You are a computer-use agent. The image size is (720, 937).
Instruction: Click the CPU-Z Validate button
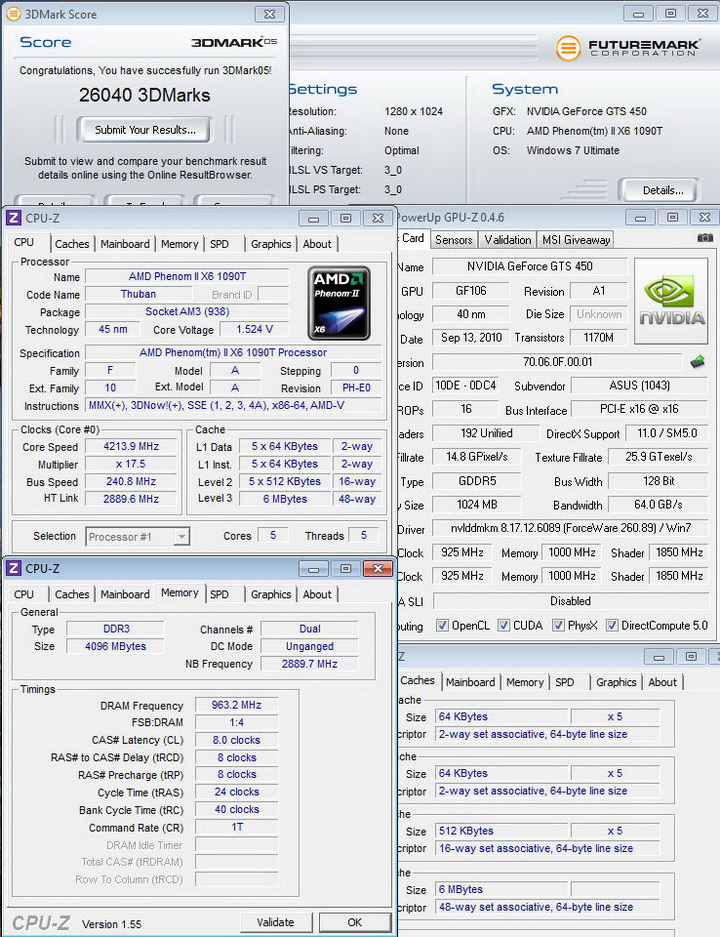click(x=275, y=922)
